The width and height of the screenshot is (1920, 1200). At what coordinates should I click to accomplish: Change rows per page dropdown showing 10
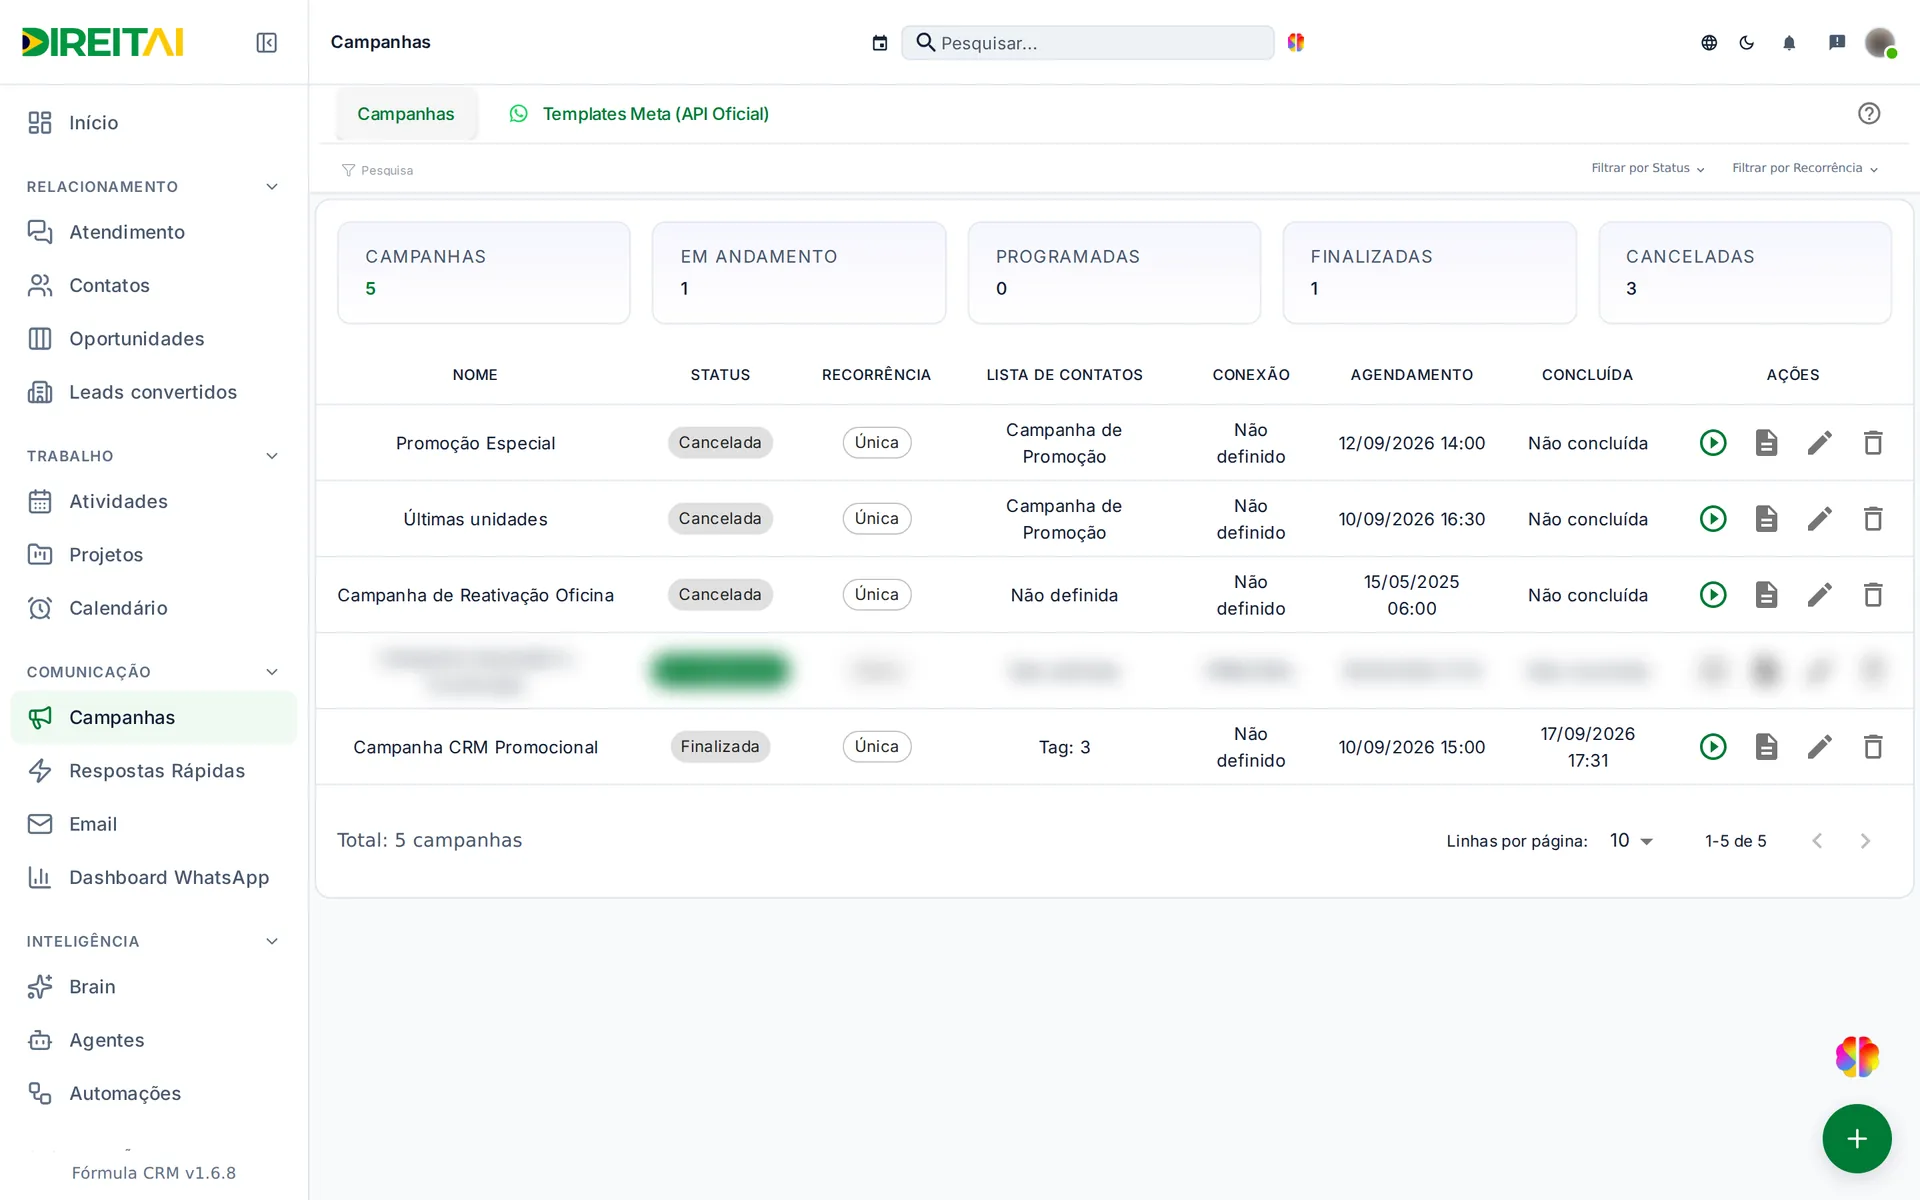point(1631,840)
